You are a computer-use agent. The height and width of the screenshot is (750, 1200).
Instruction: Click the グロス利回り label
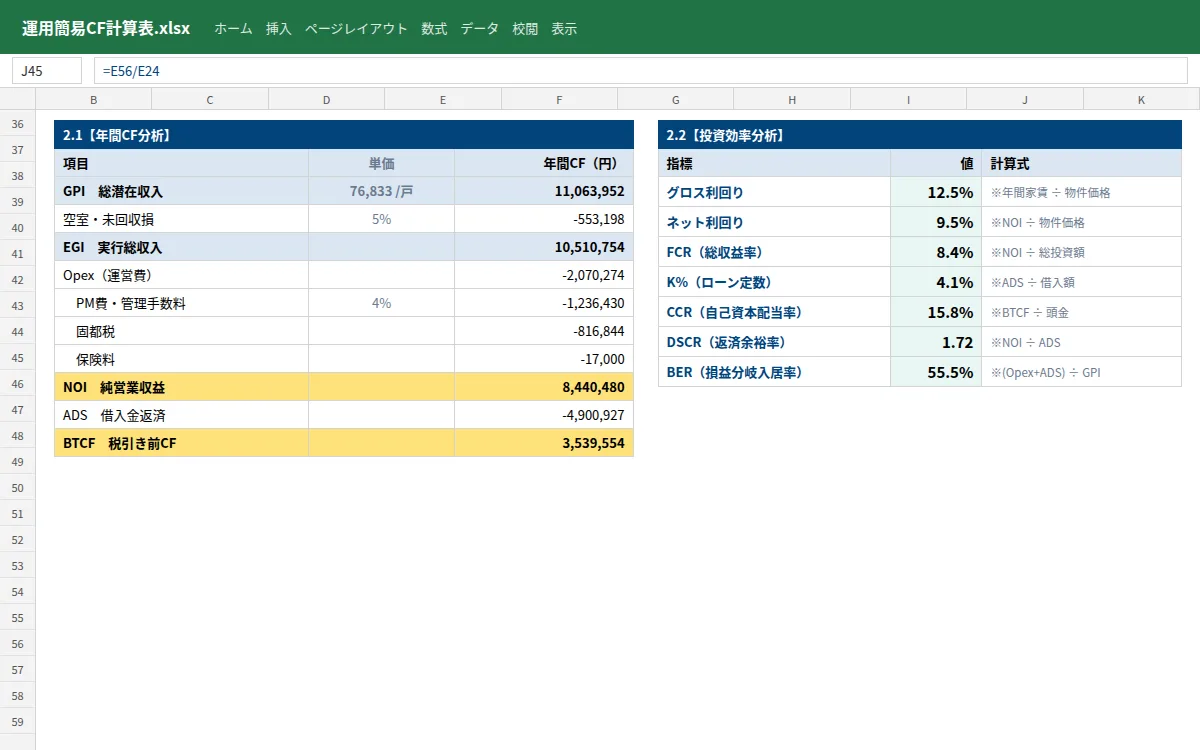(774, 192)
